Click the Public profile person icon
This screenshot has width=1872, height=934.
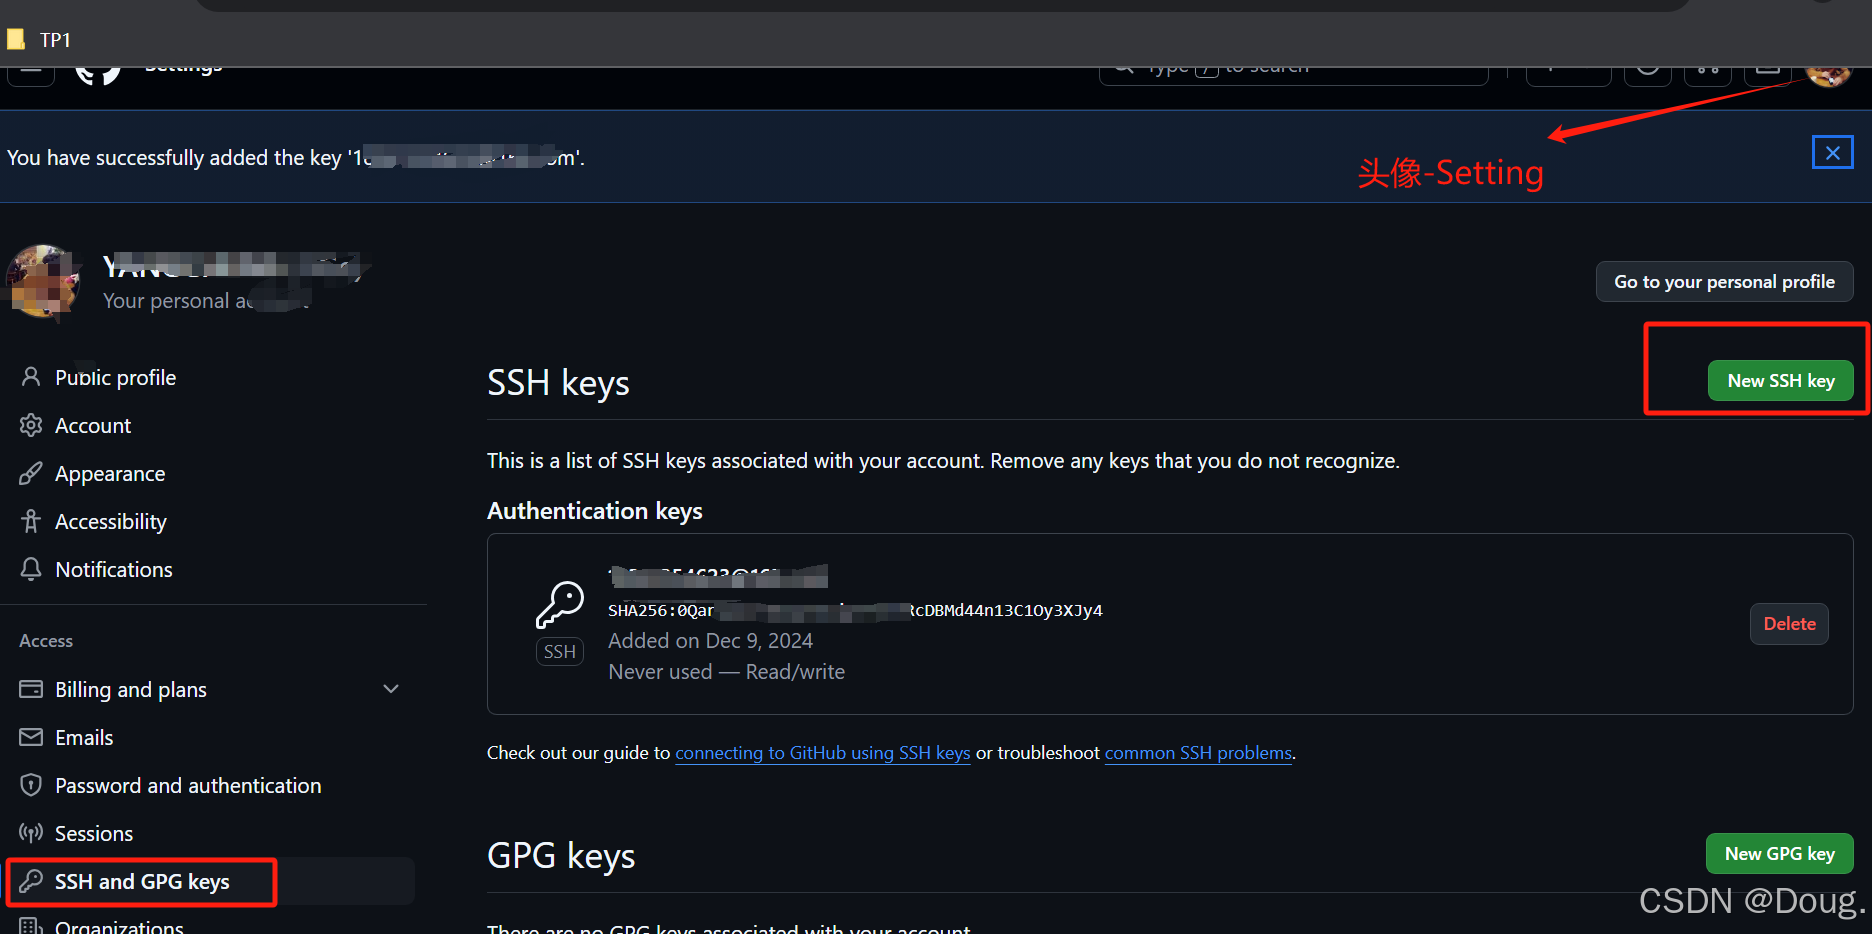pos(30,377)
